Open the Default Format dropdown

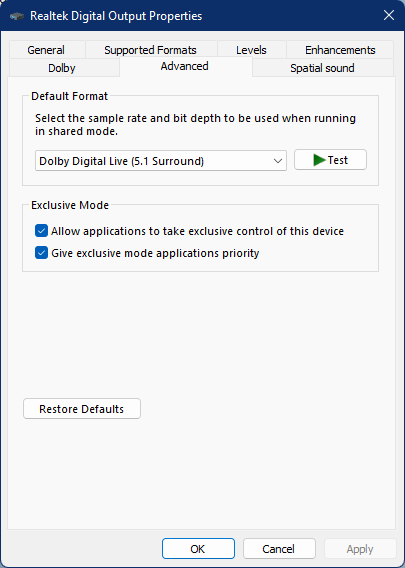[x=161, y=161]
